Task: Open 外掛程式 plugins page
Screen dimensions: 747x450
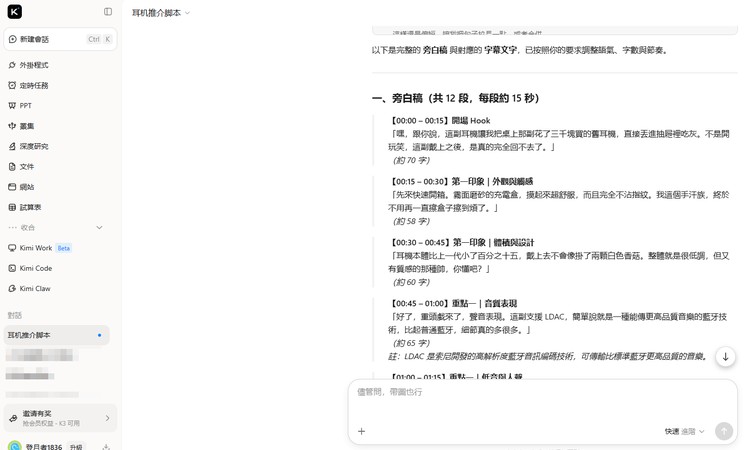Action: [60, 65]
